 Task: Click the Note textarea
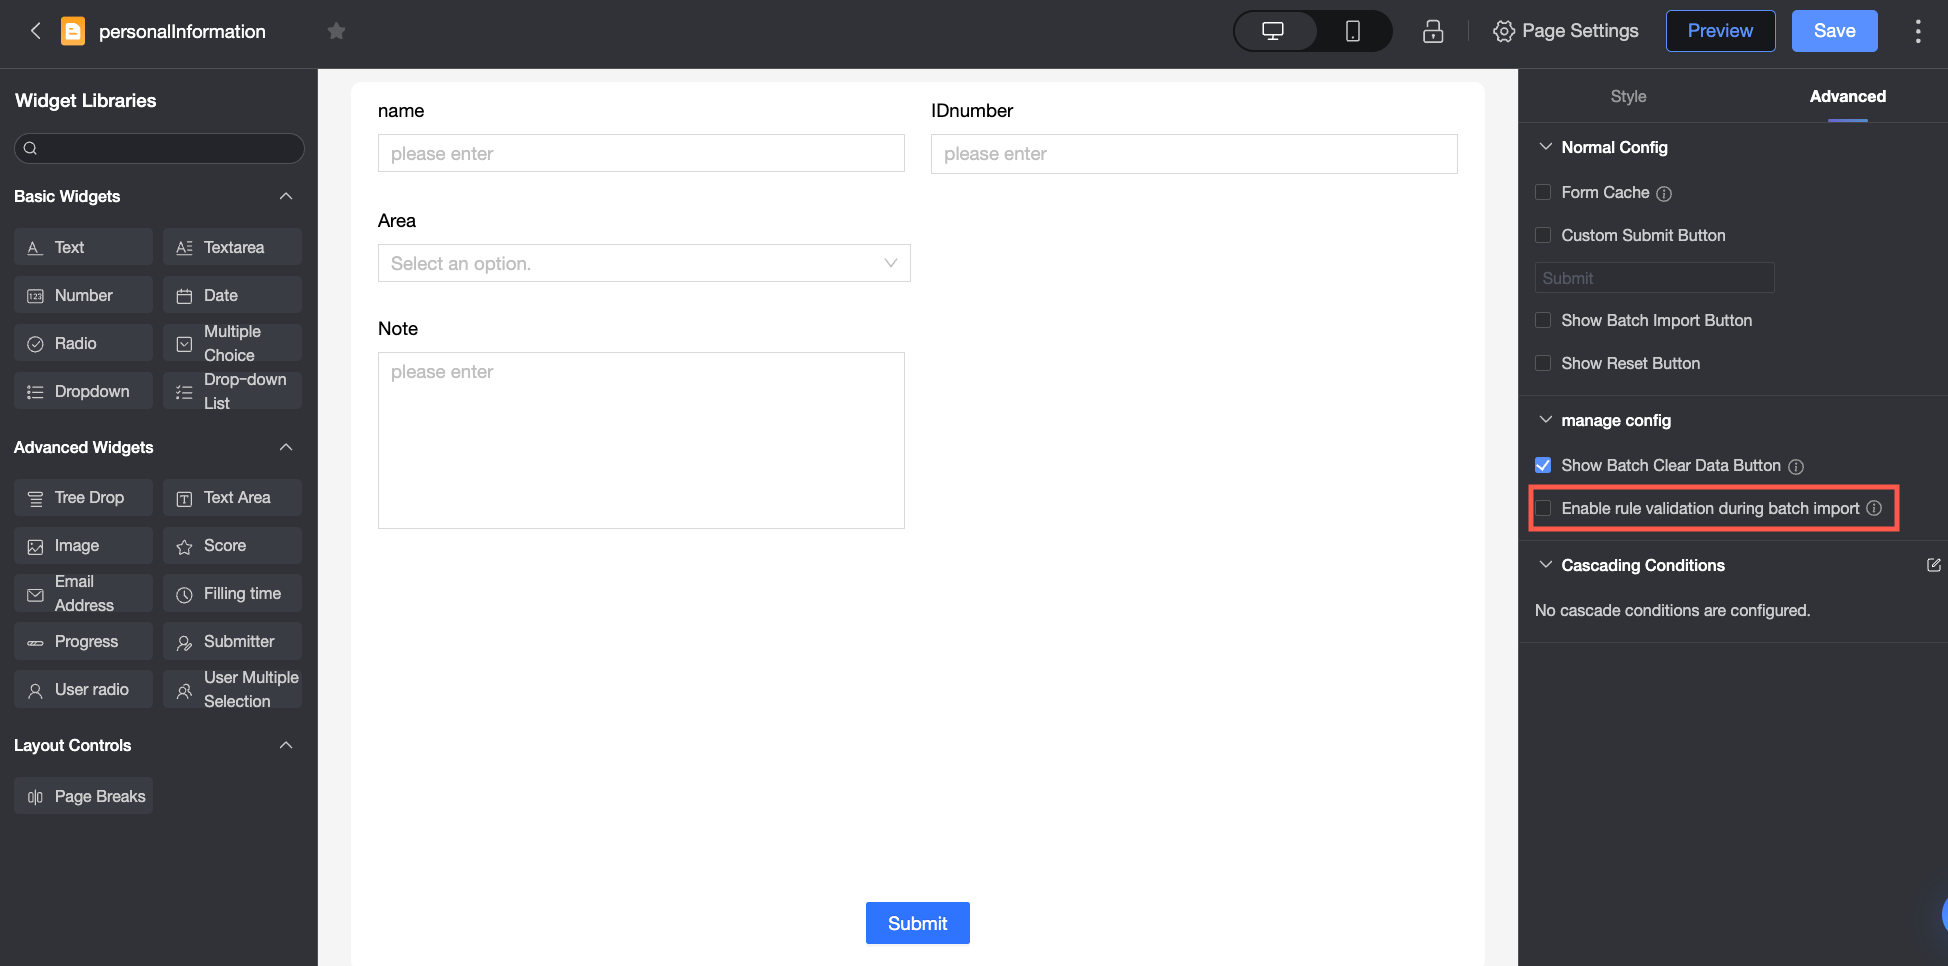[641, 440]
